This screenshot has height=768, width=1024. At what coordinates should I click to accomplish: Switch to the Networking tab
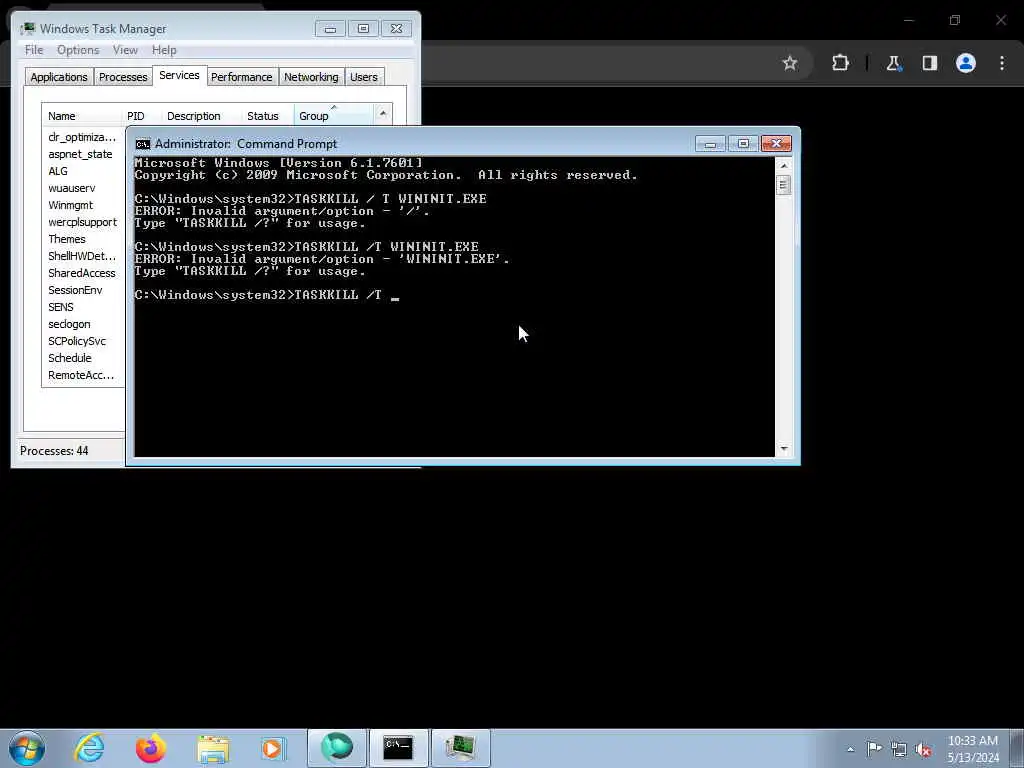311,77
